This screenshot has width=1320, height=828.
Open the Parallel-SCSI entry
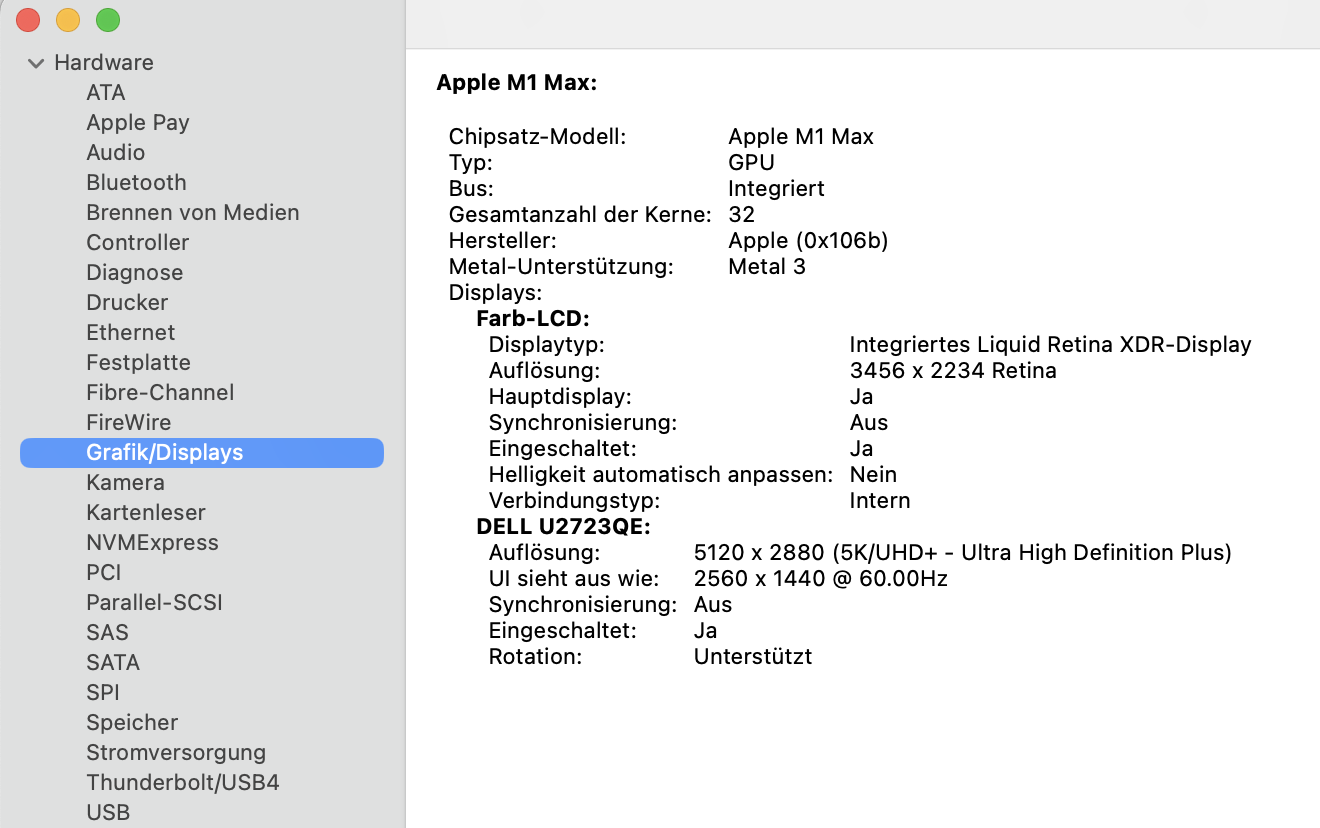(154, 603)
